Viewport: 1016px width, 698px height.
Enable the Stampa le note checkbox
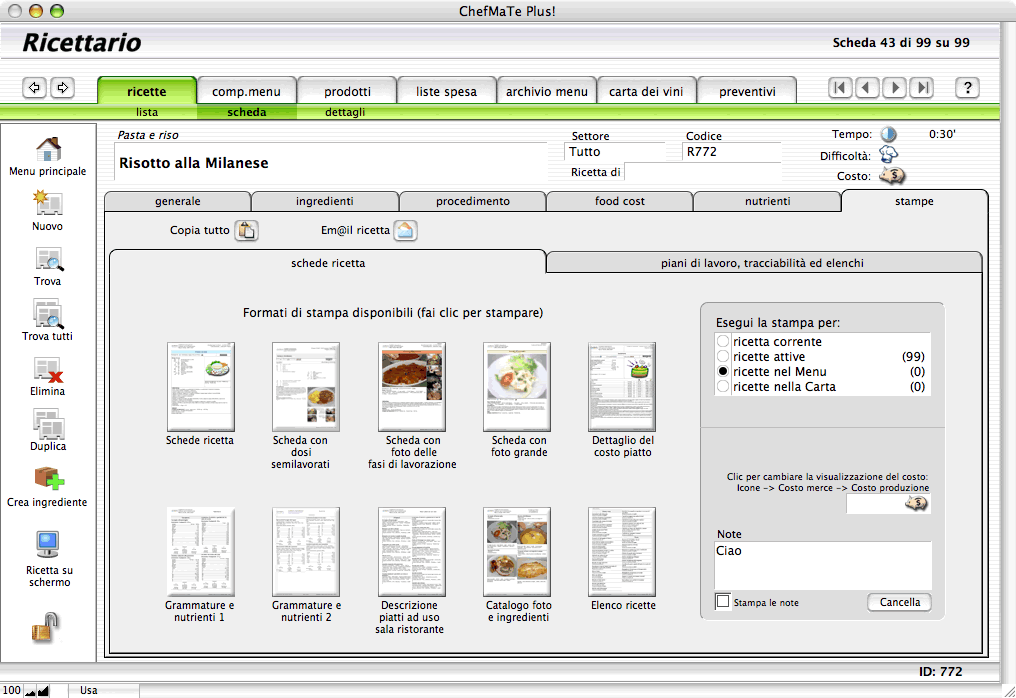click(x=722, y=601)
